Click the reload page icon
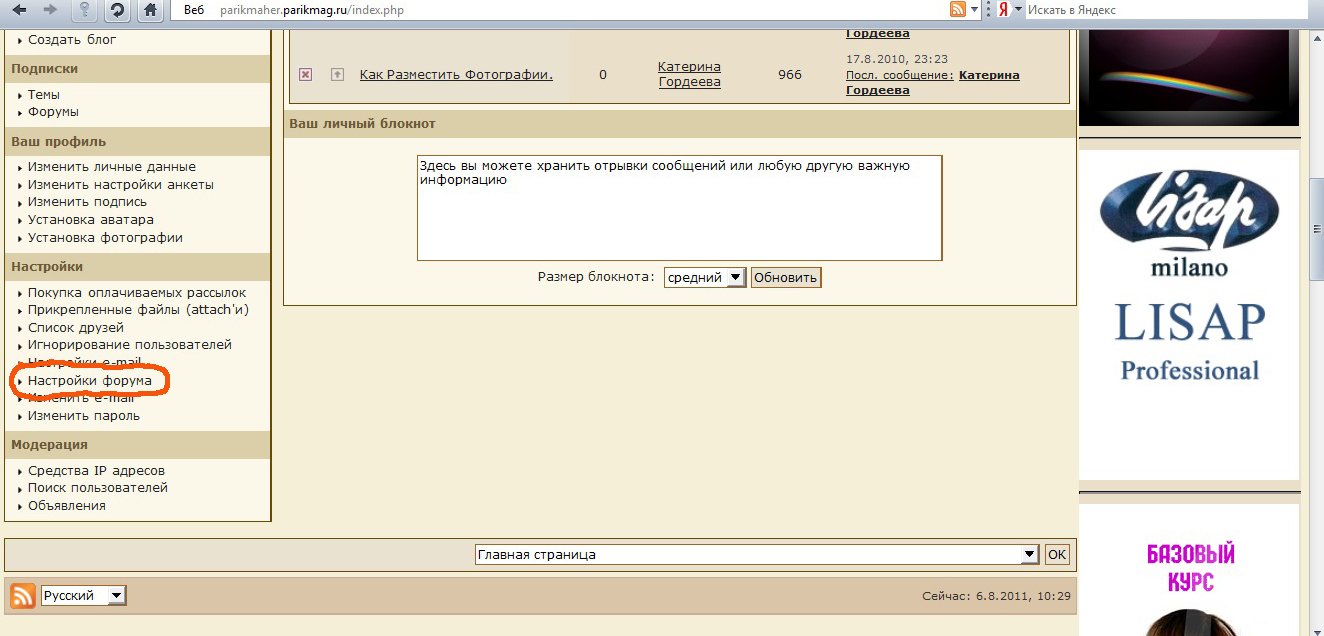Screen dimensions: 1324x636 117,10
